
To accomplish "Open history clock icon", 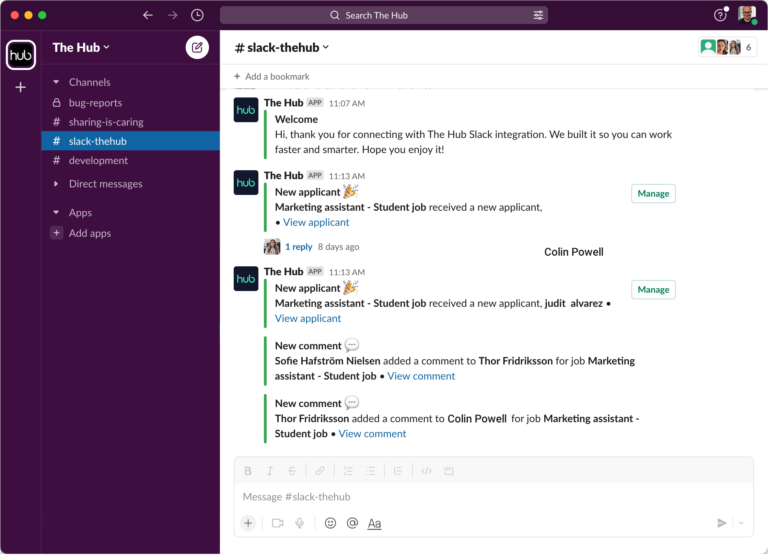I will point(197,15).
